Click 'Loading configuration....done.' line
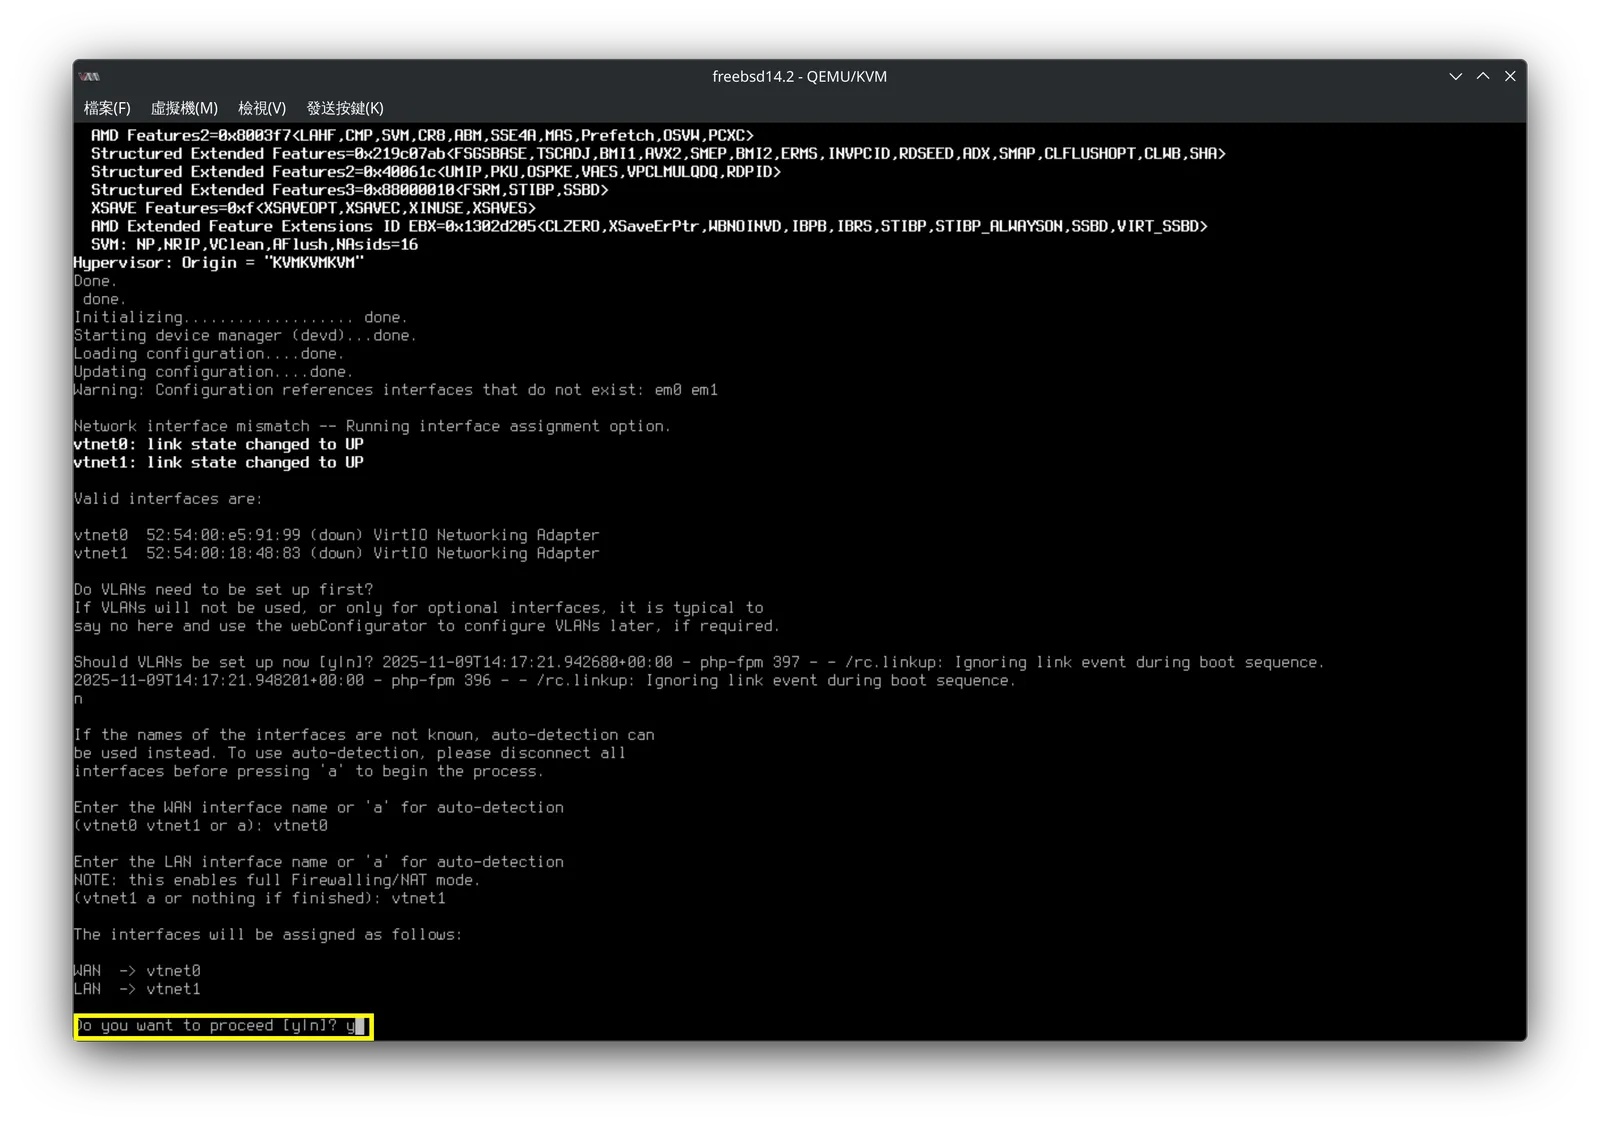Screen dimensions: 1600x1128 tap(209, 354)
